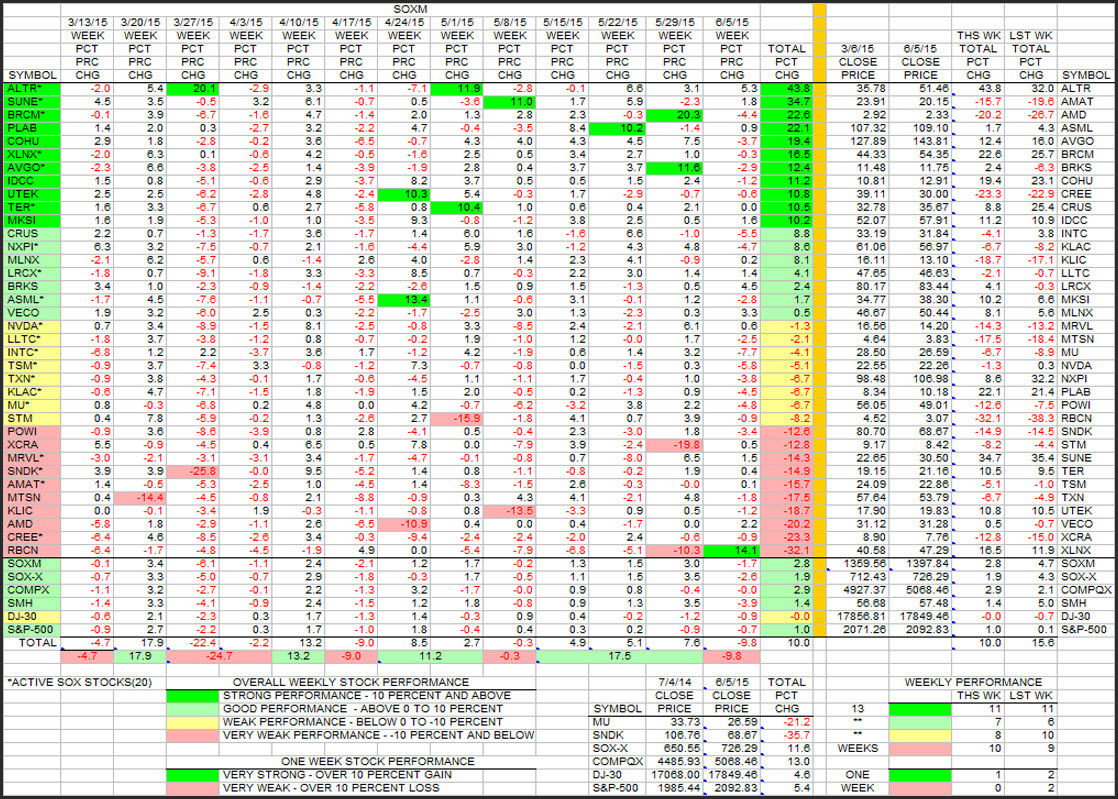Select the *ACTIVE SOX STOCKS(20) note
1118x799 pixels.
[79, 683]
